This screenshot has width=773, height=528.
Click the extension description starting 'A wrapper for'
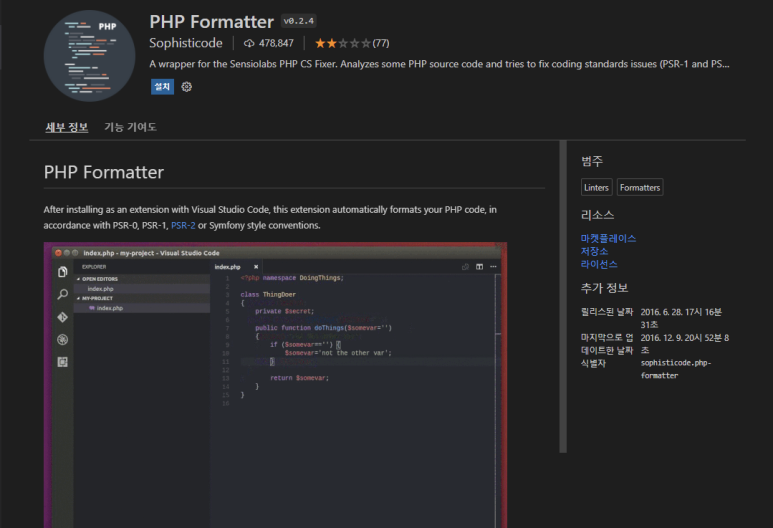[439, 64]
